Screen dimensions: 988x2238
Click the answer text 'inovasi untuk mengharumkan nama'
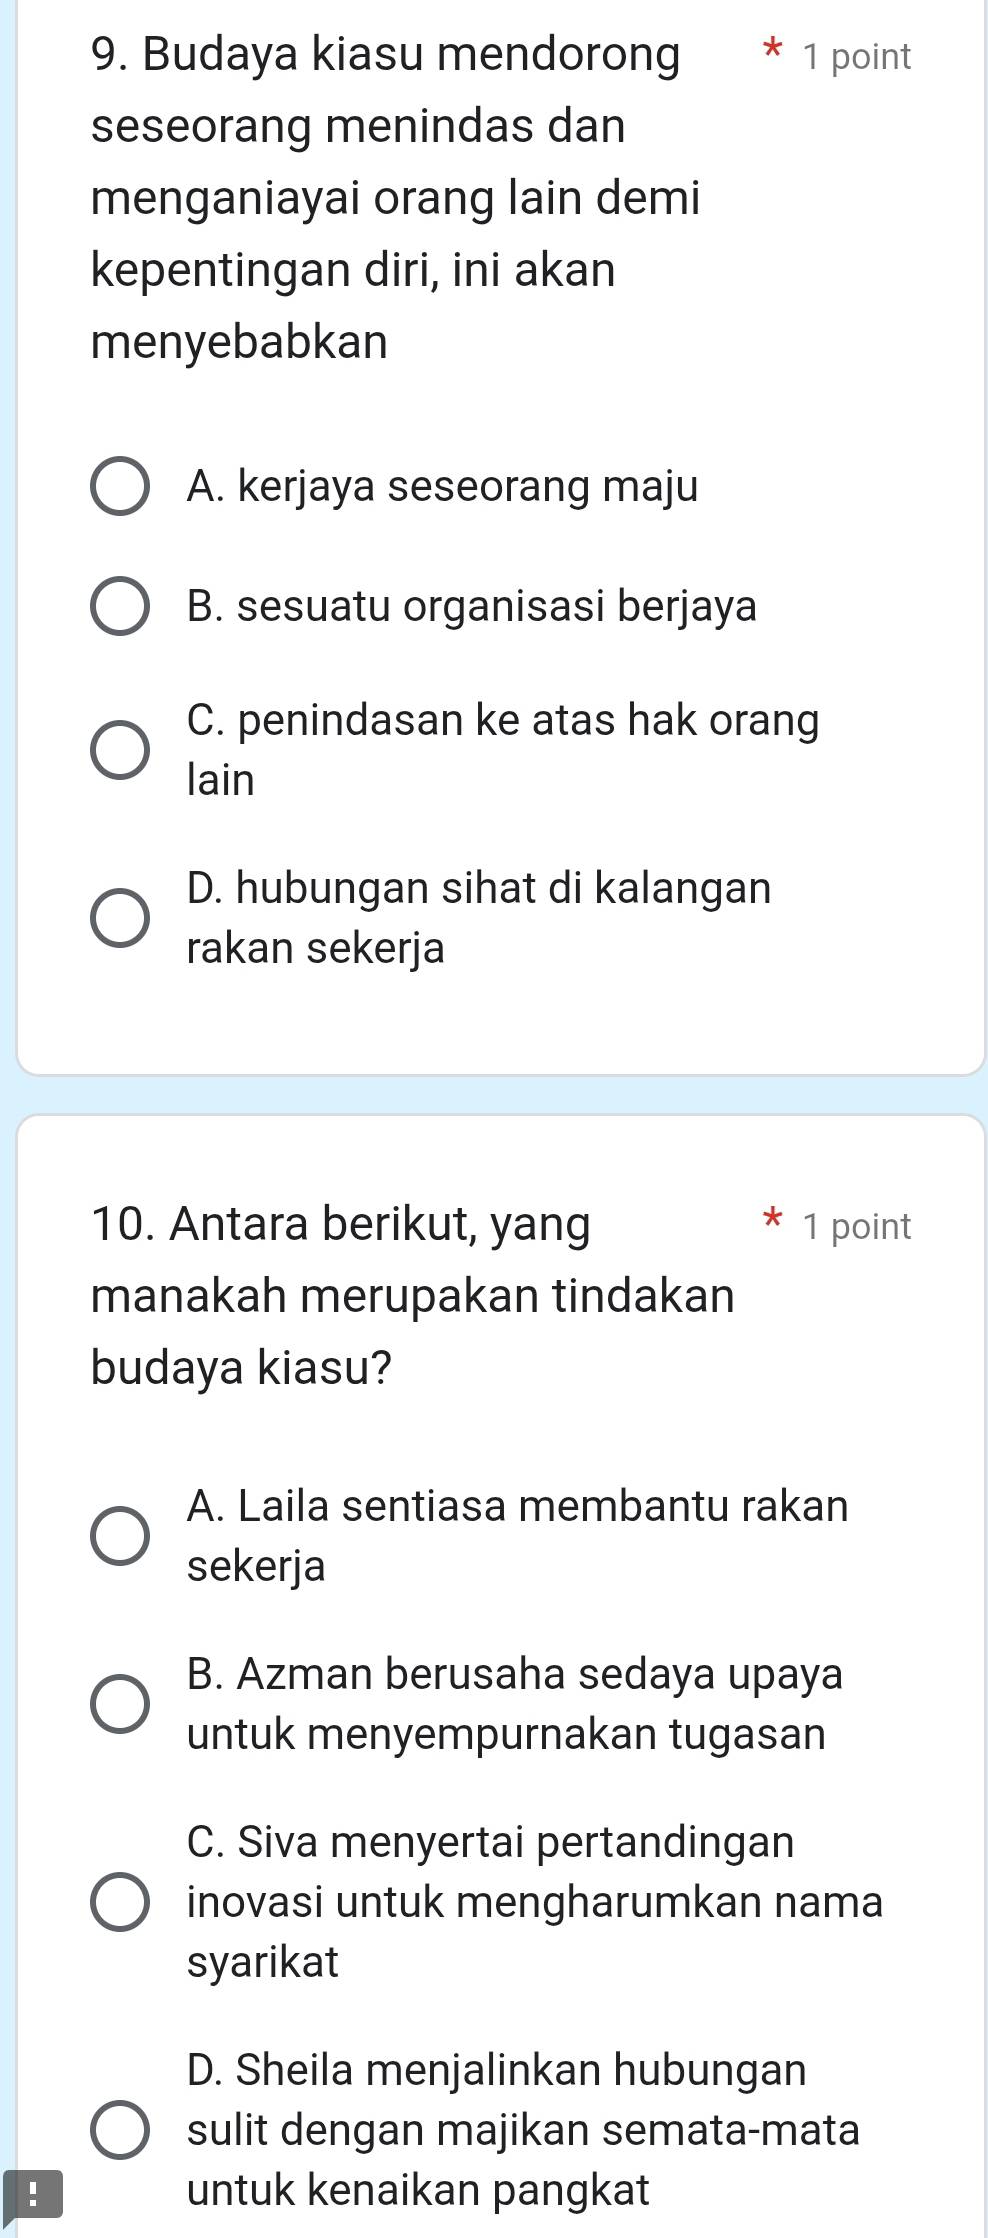tap(535, 1901)
